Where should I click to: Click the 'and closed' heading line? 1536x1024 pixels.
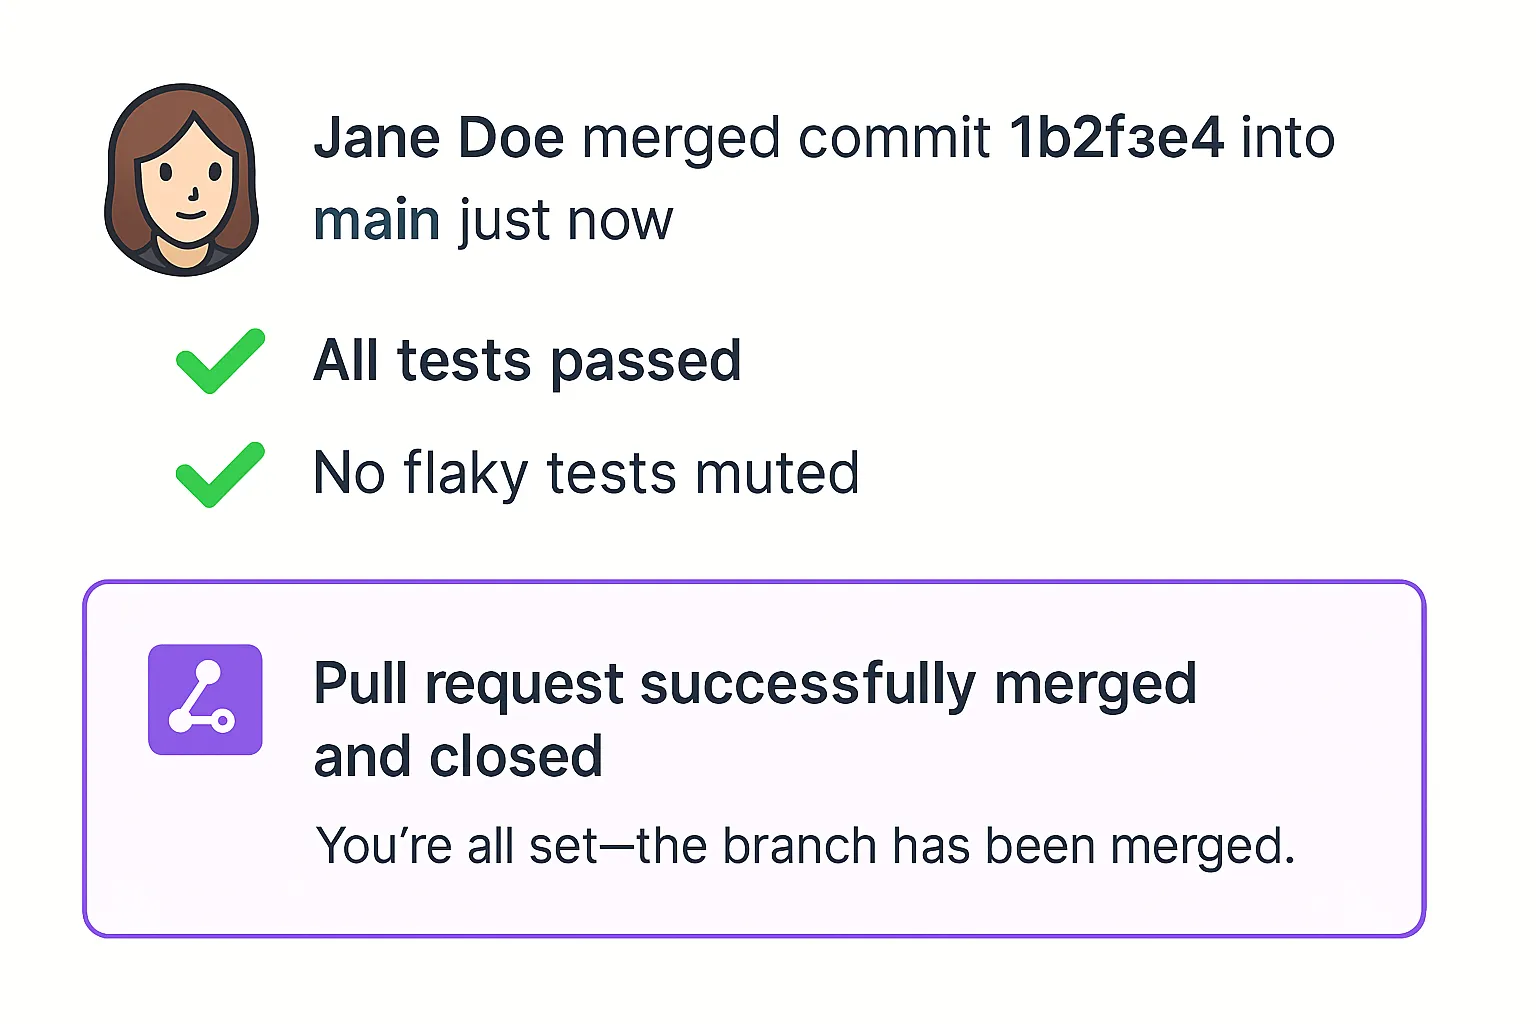[458, 757]
